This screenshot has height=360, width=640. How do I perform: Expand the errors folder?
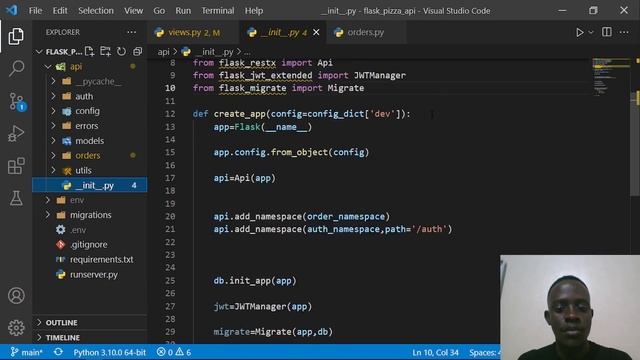(53, 126)
